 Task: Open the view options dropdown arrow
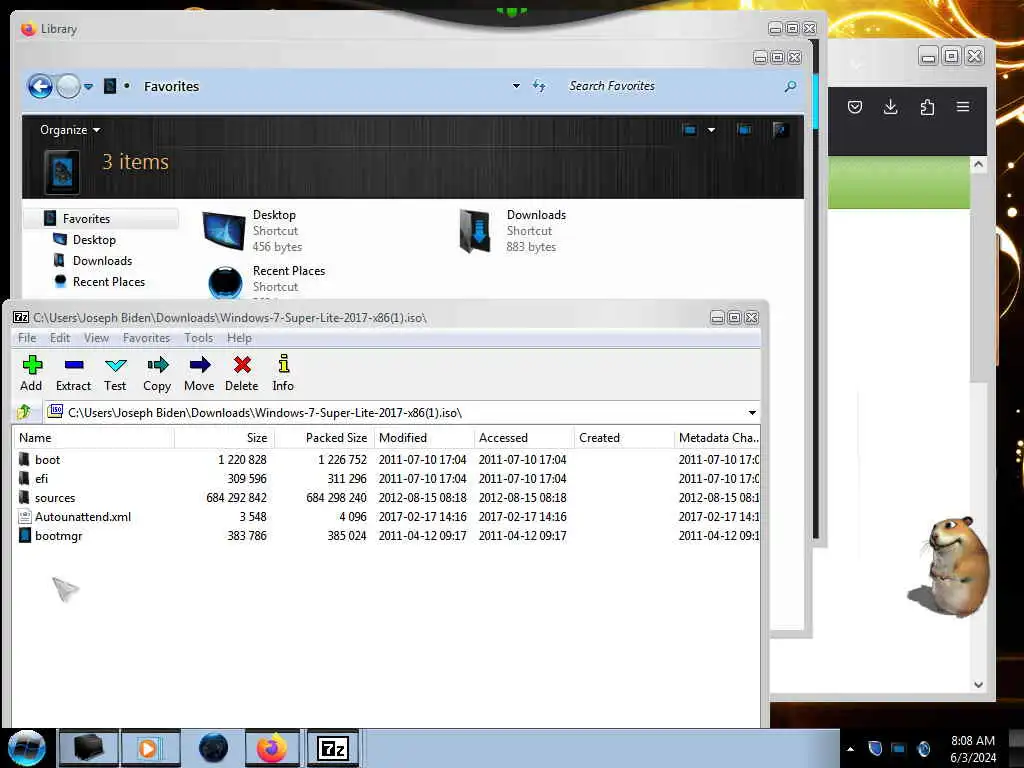point(711,129)
